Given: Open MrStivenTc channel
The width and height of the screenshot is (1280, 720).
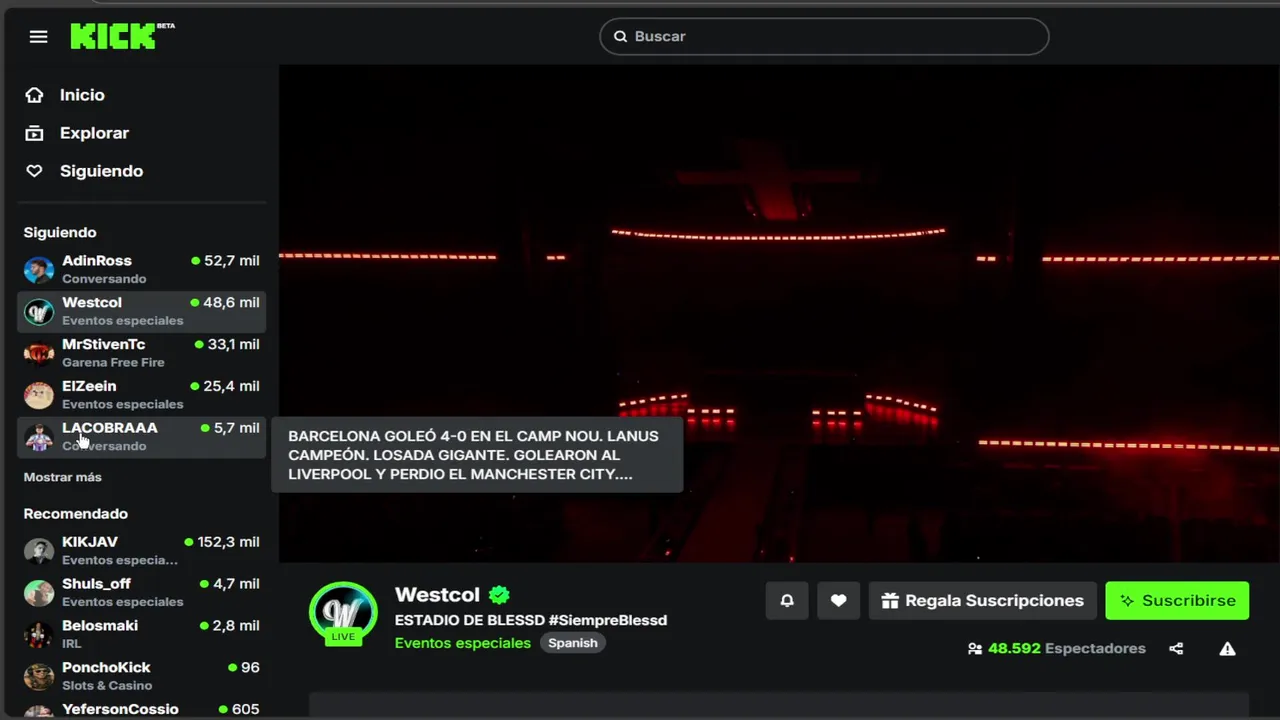Looking at the screenshot, I should (142, 353).
